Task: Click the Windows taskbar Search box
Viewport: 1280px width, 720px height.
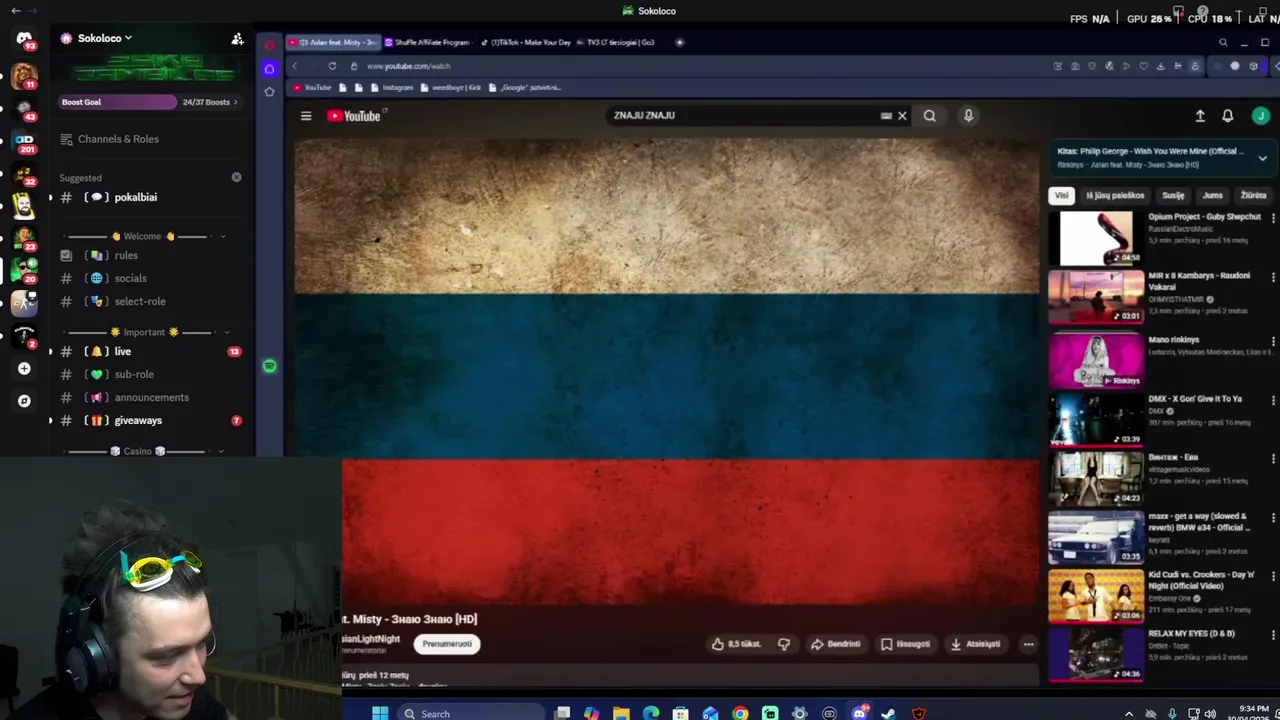Action: click(x=472, y=713)
